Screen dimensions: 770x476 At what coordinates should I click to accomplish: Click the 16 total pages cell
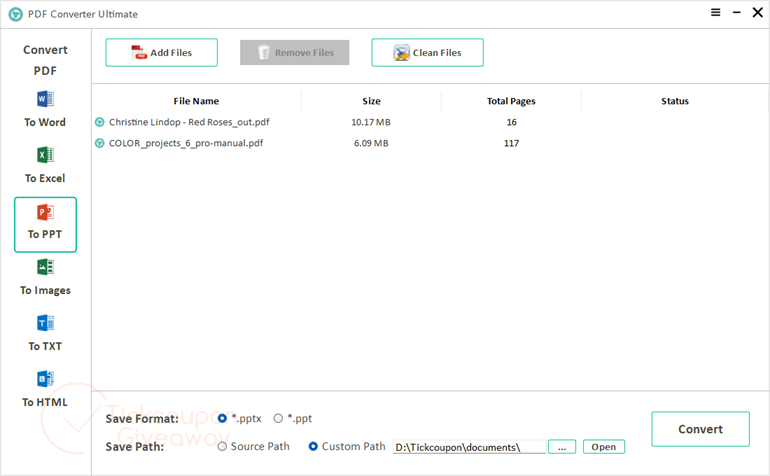coord(512,122)
